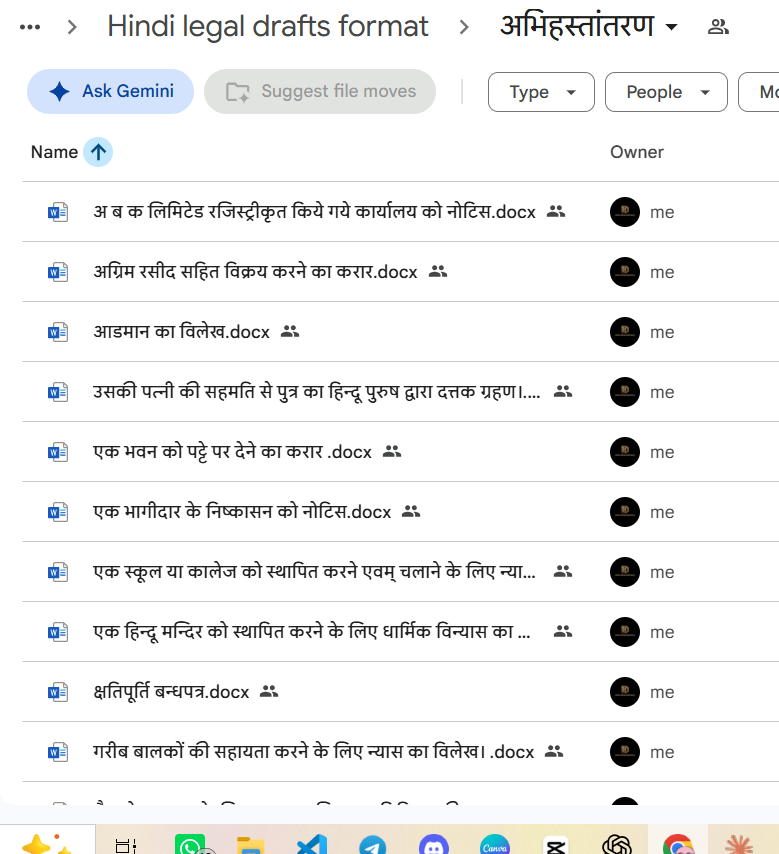Open Telegram from the taskbar
The image size is (779, 854).
[373, 845]
